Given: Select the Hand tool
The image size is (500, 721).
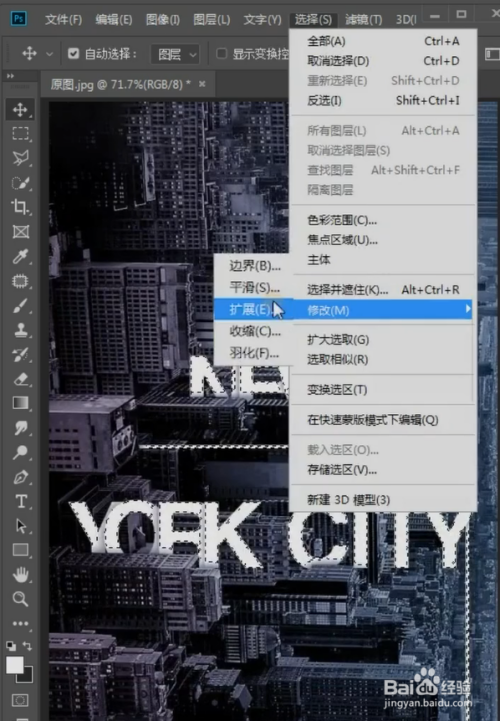Looking at the screenshot, I should pos(20,574).
